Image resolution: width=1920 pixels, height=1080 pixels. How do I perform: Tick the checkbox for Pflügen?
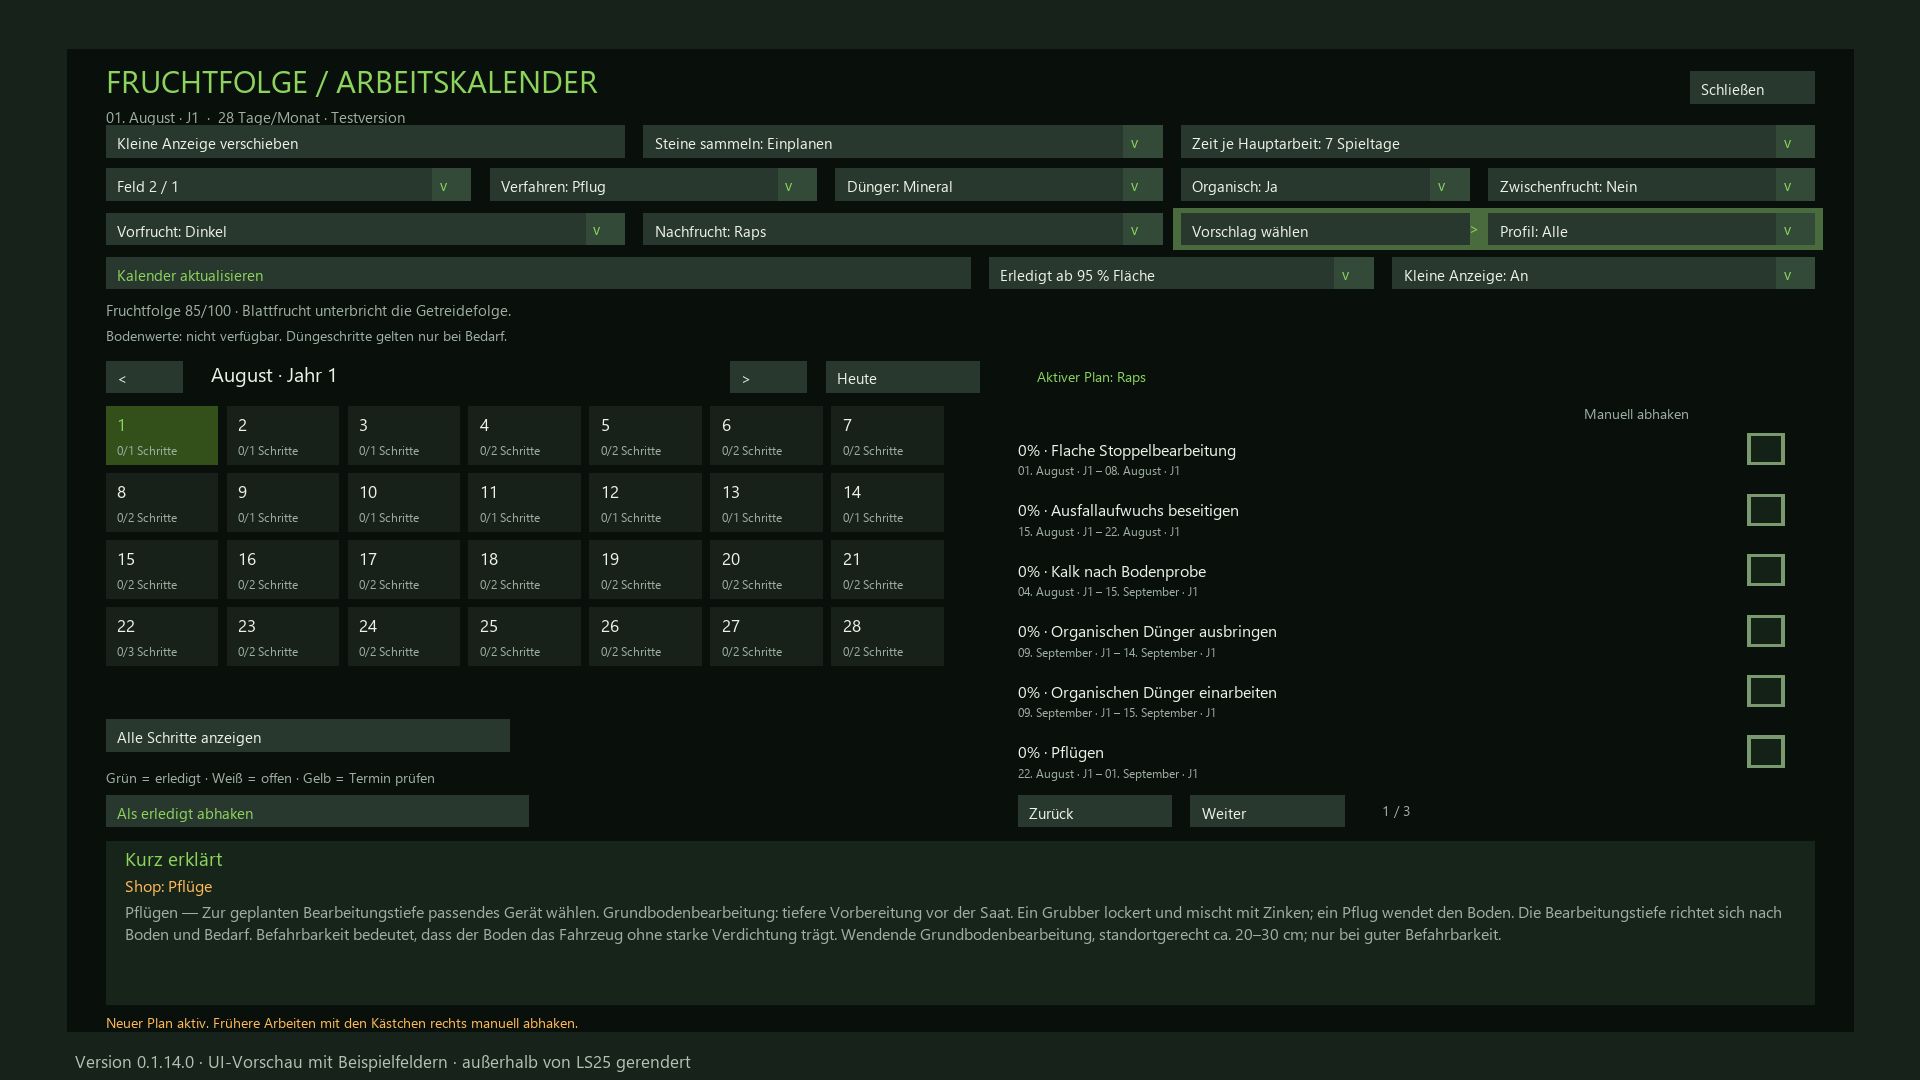click(x=1765, y=752)
